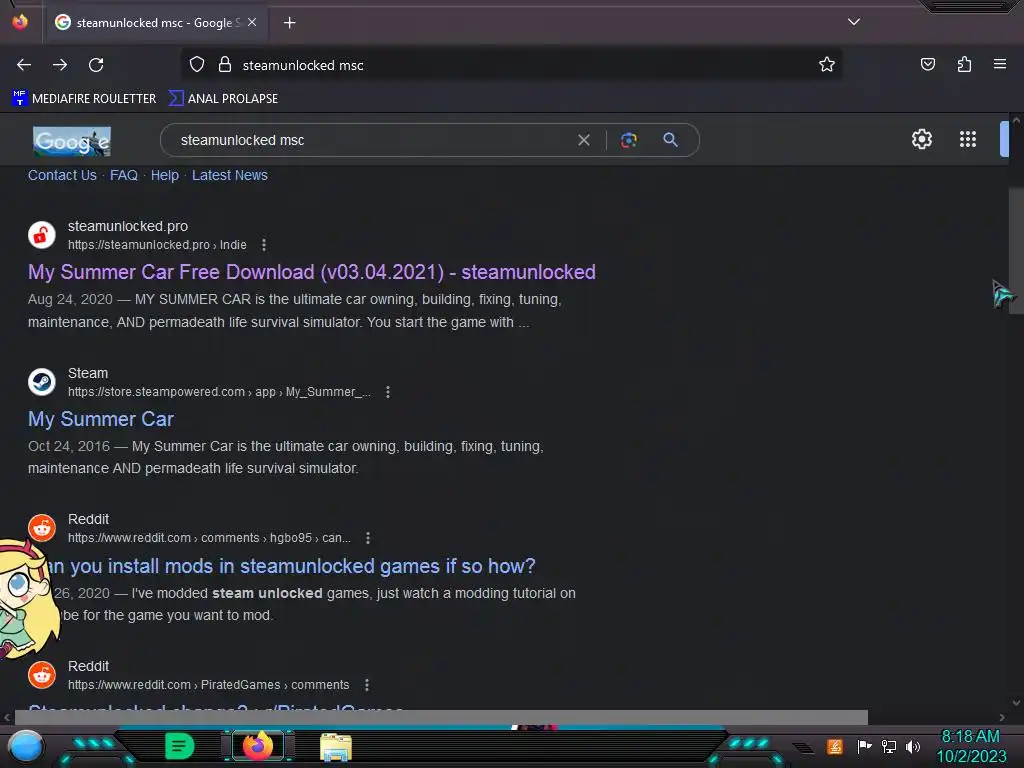Click the vertical page scrollbar thumb
The height and width of the screenshot is (768, 1024).
pos(1016,251)
